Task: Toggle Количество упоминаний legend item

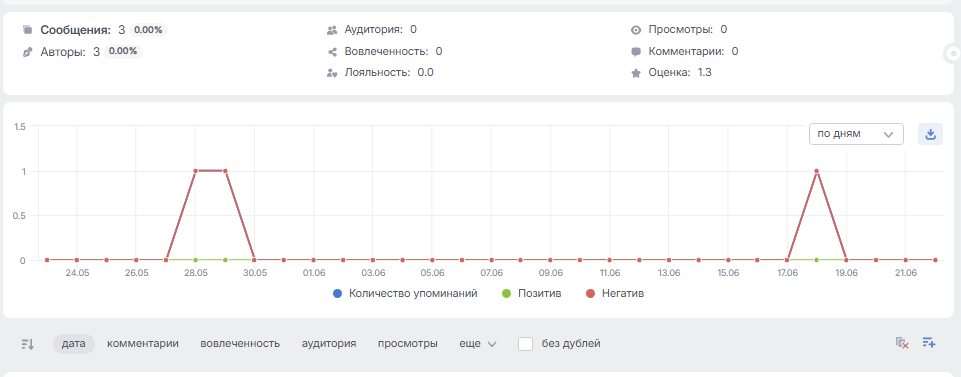Action: point(405,294)
